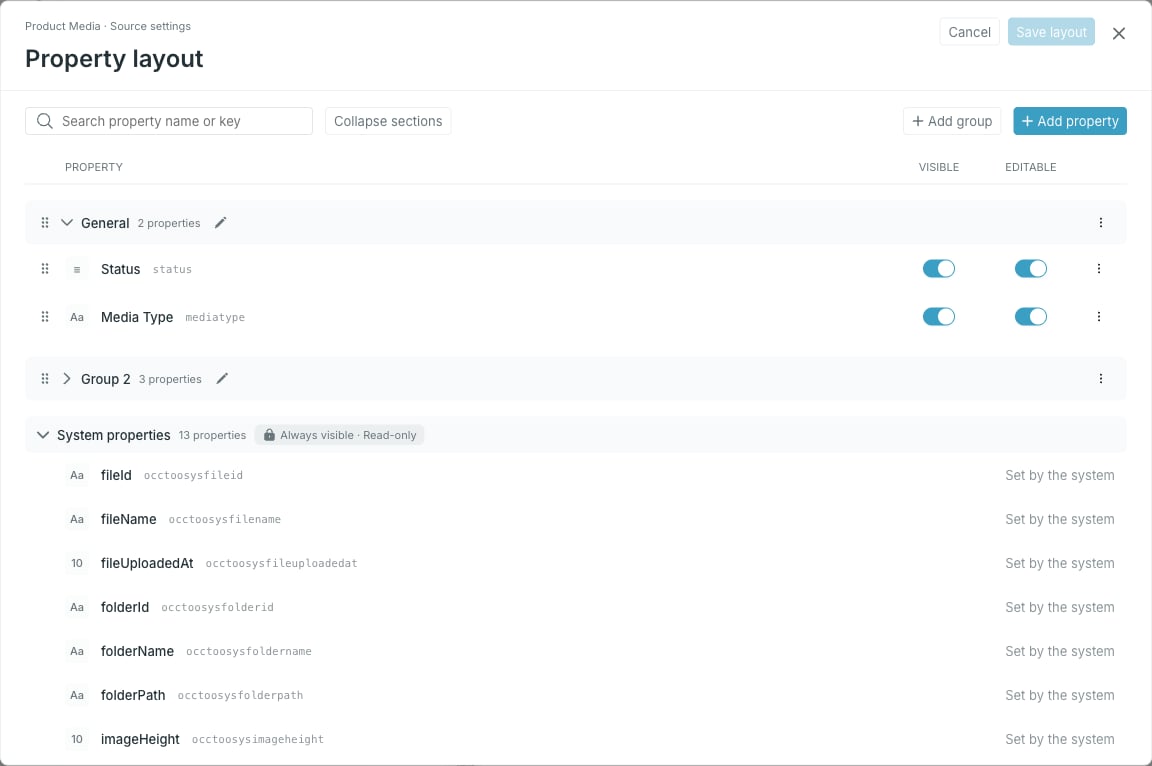Image resolution: width=1152 pixels, height=766 pixels.
Task: Click the Status property type icon
Action: click(x=77, y=270)
